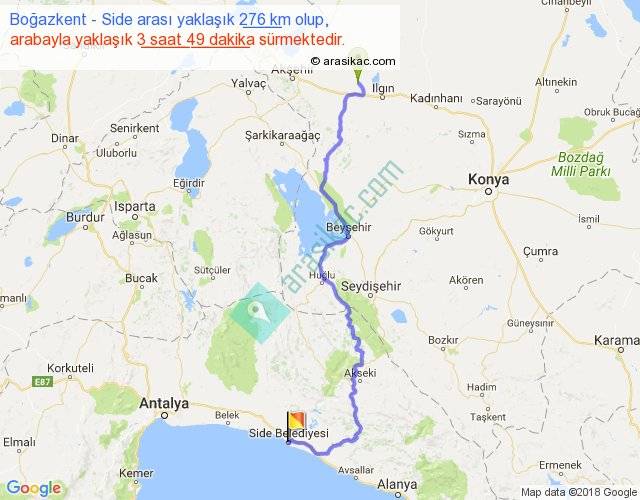The width and height of the screenshot is (640, 500).
Task: Click the Bozdağ Milli Parkı label
Action: (x=581, y=164)
